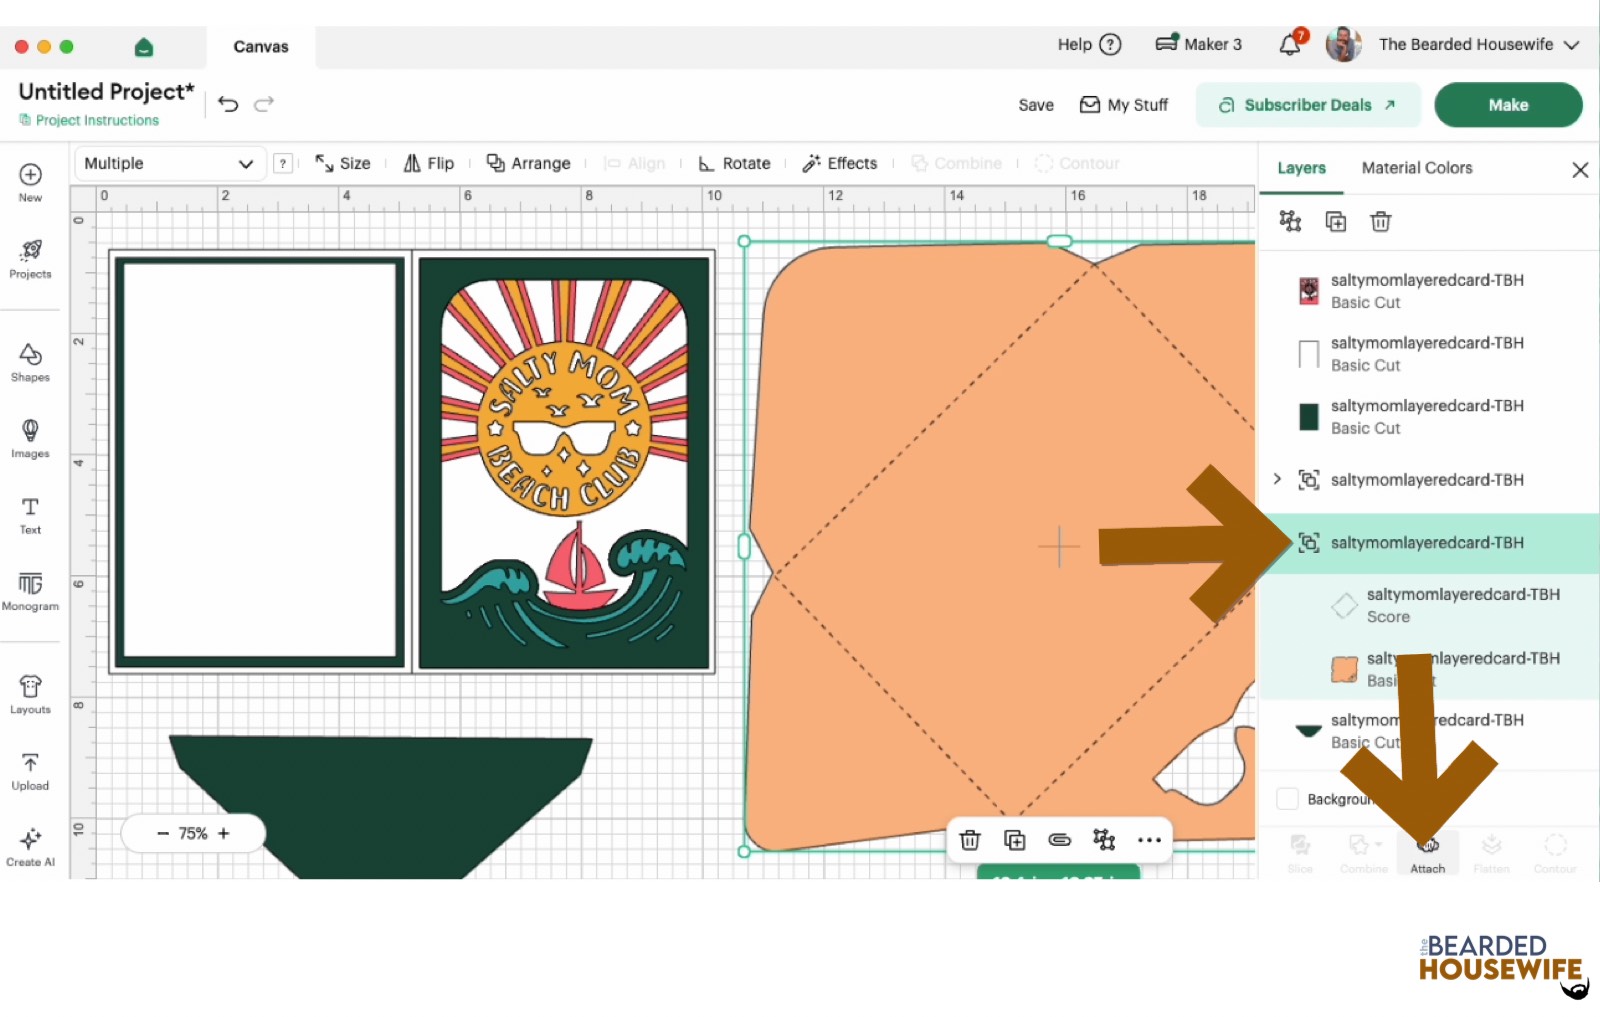Switch to the Material Colors tab
The width and height of the screenshot is (1600, 1017).
(x=1417, y=168)
